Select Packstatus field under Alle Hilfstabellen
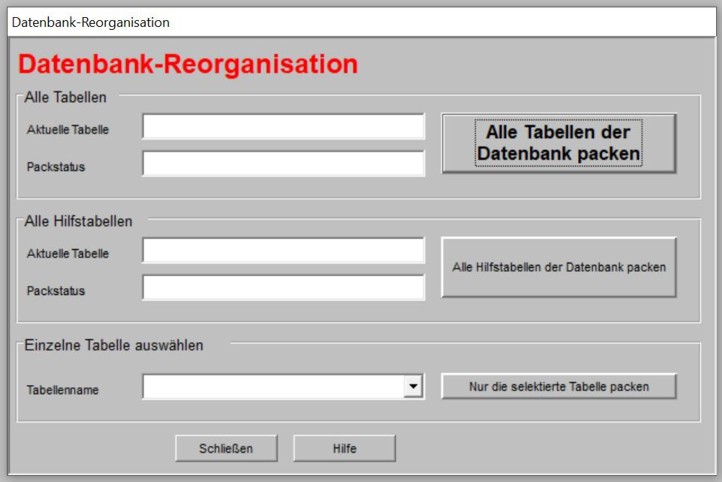 [x=283, y=288]
